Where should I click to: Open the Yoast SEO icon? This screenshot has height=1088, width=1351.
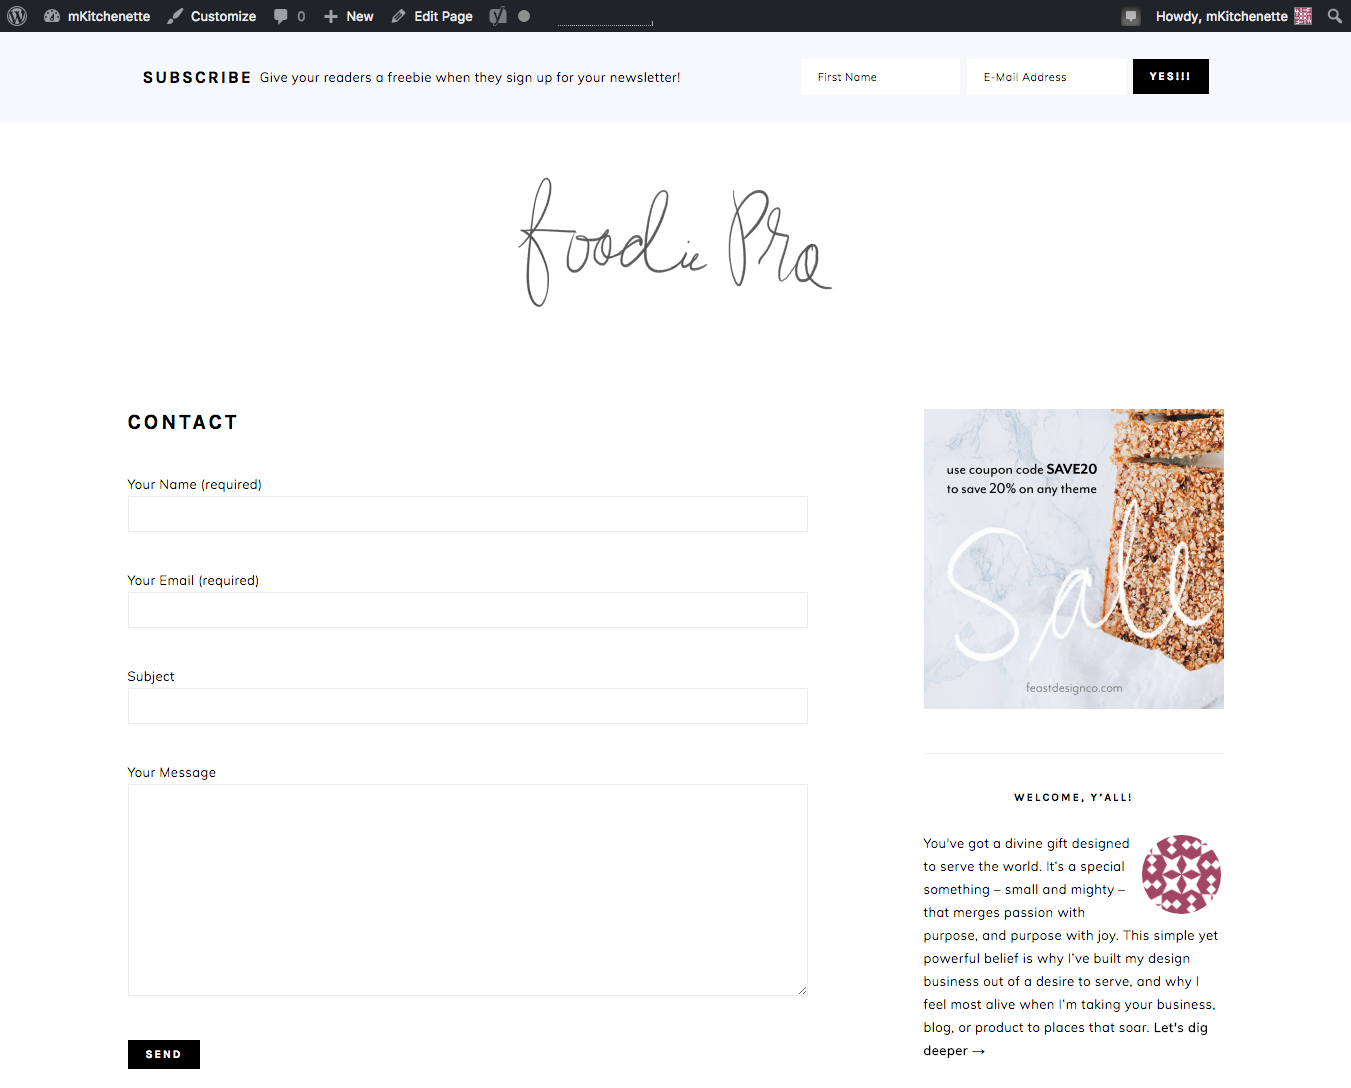498,16
